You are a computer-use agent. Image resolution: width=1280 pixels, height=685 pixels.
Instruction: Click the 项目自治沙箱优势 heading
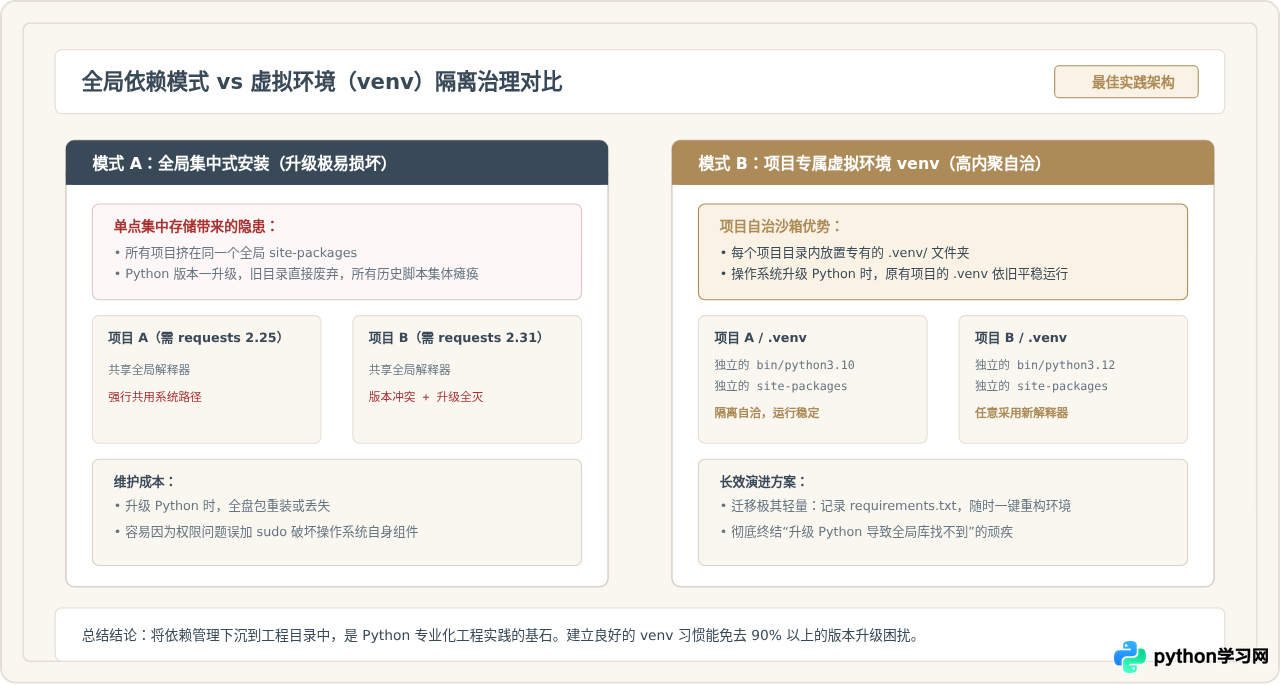pos(781,227)
